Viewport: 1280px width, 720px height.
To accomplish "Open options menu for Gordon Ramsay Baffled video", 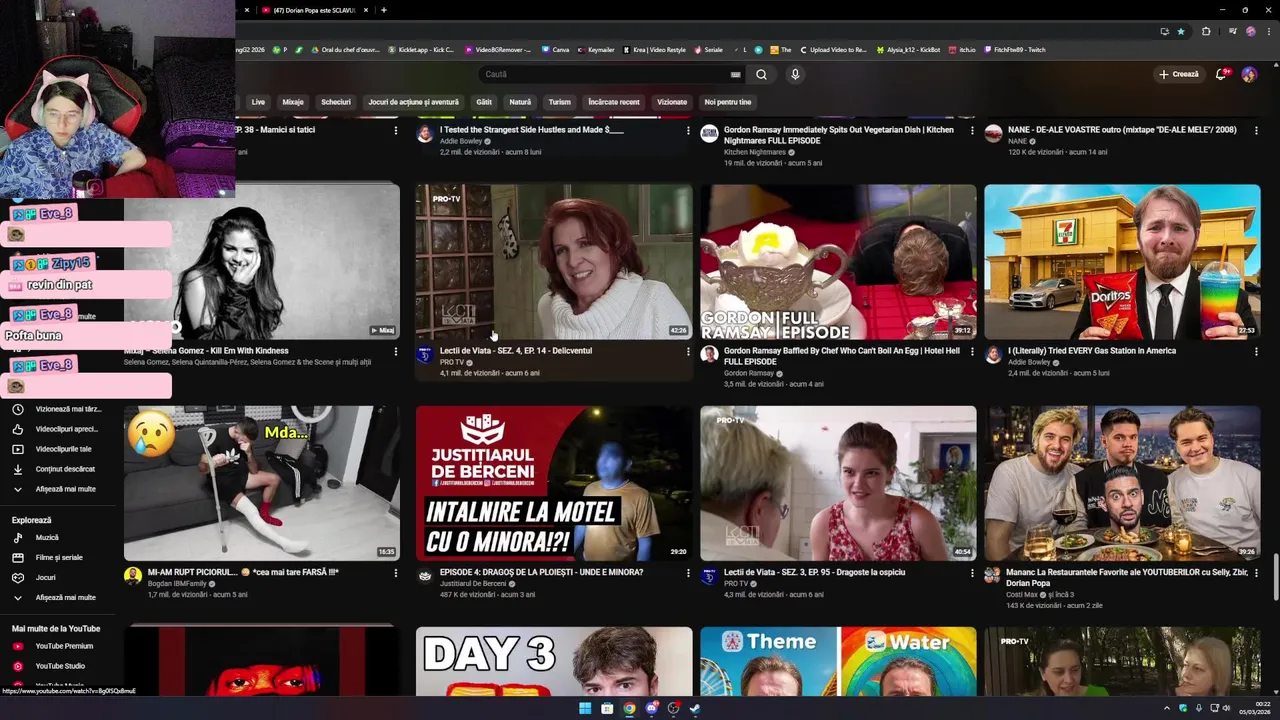I will click(x=972, y=352).
